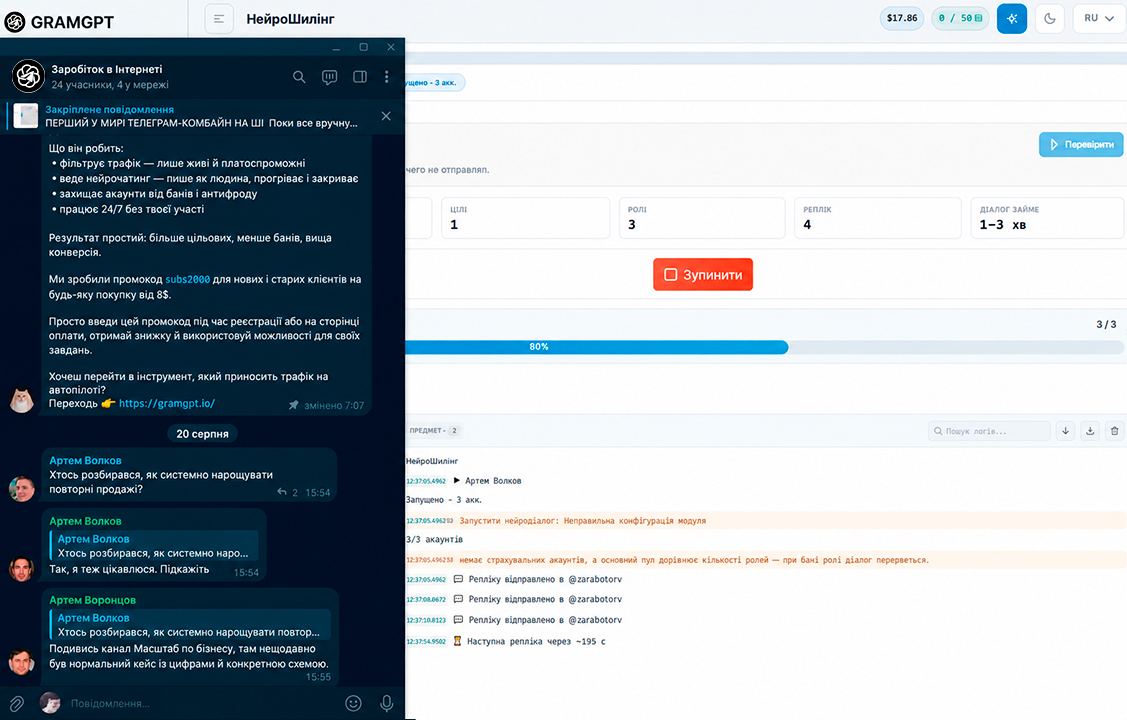This screenshot has width=1127, height=720.
Task: Open the RU language dropdown
Action: pos(1099,18)
